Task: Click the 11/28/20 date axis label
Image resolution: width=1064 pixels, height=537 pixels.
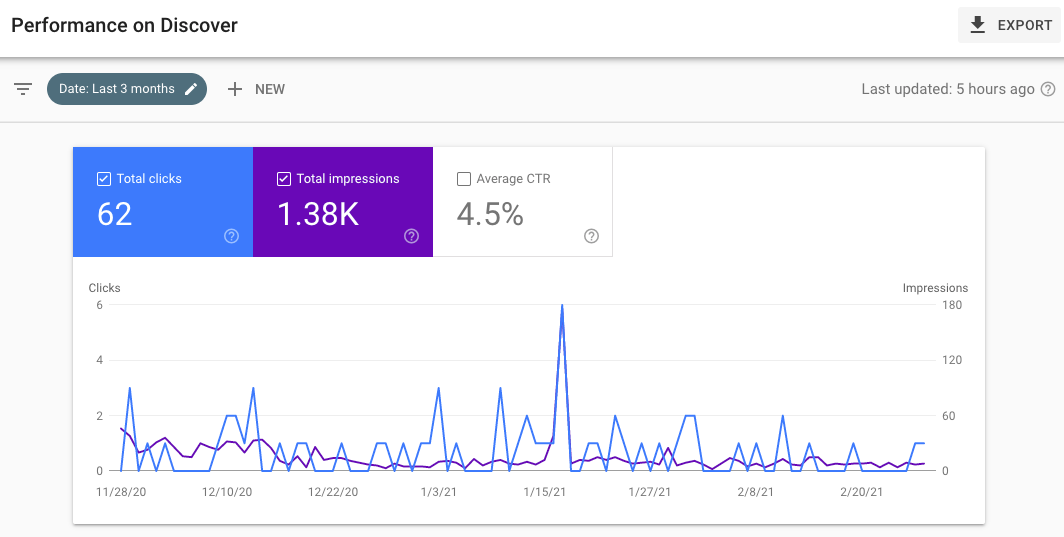Action: click(x=121, y=492)
